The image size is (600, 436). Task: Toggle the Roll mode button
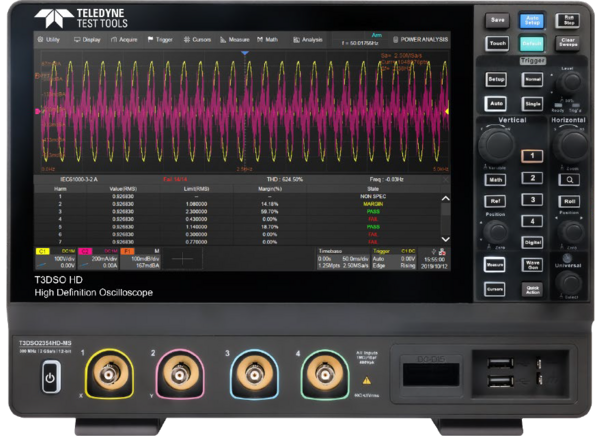click(x=569, y=201)
